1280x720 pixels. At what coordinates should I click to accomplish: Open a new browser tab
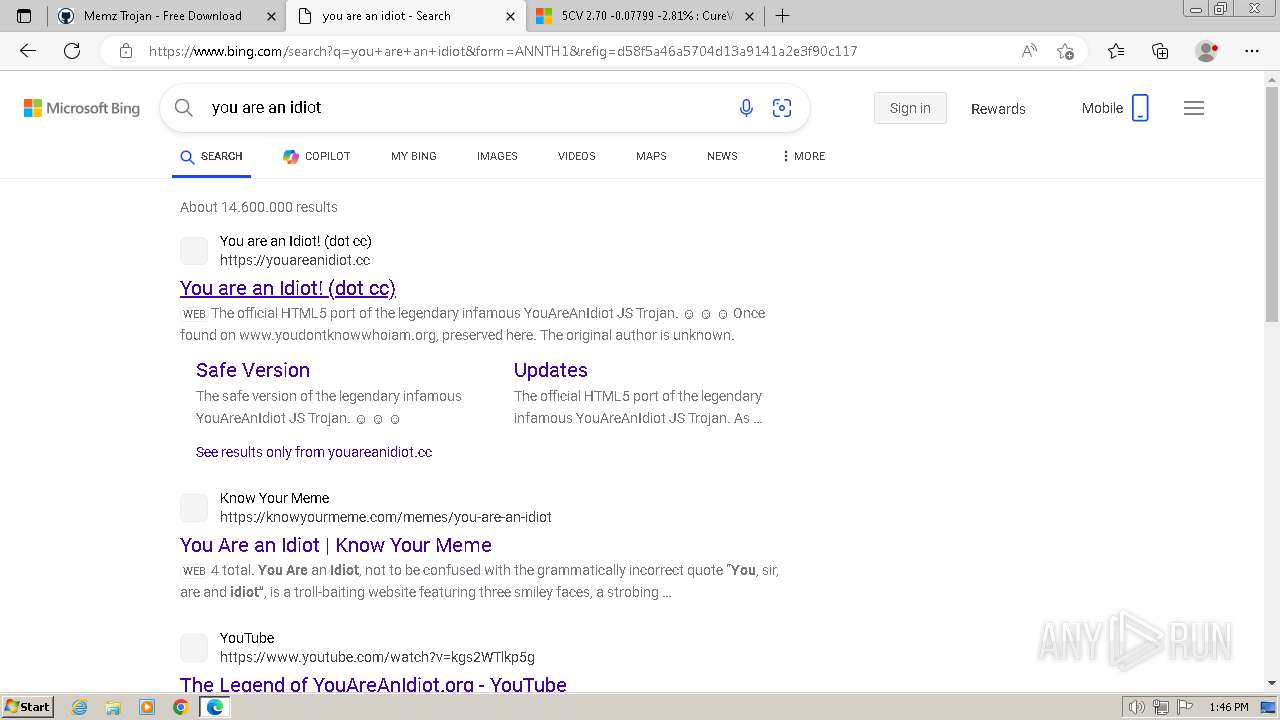[x=782, y=16]
